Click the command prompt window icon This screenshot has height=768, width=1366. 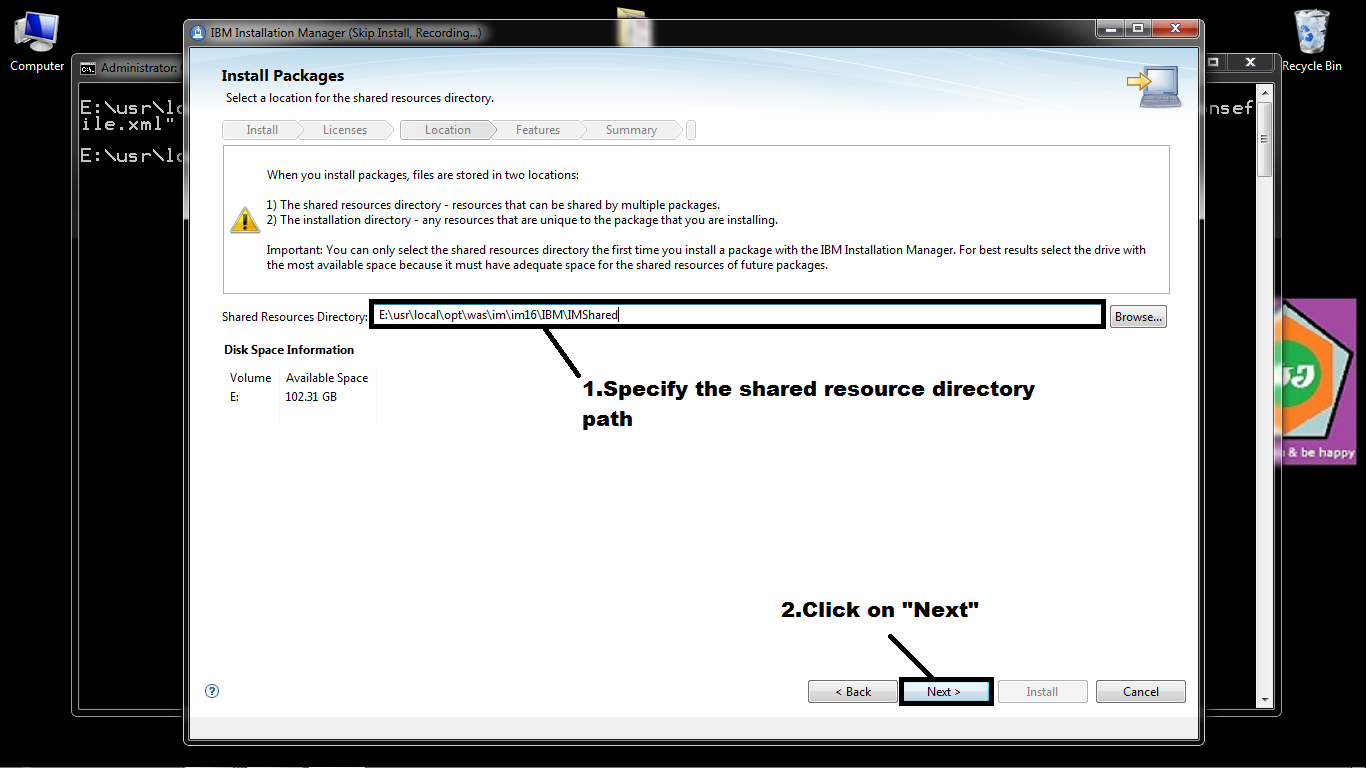(x=88, y=68)
